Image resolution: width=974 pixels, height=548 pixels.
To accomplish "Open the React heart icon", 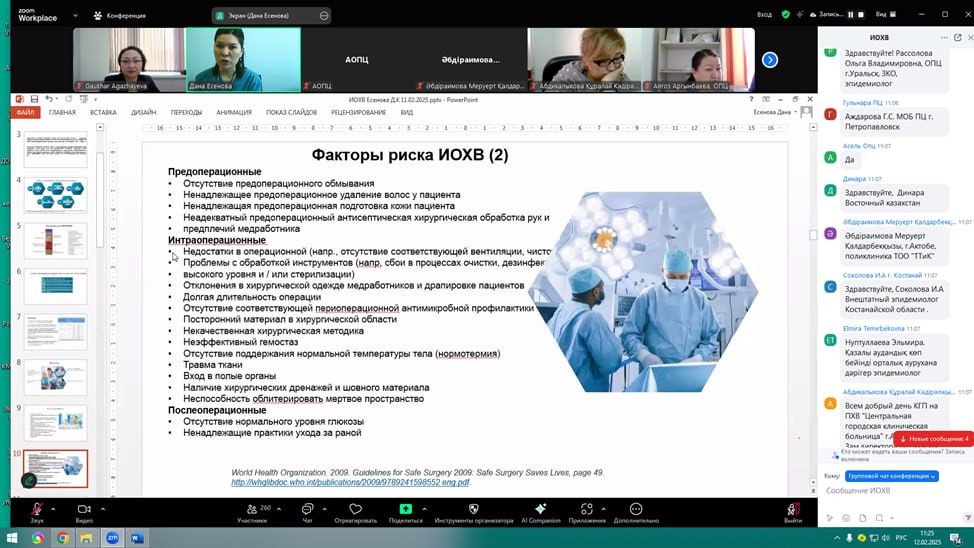I will [354, 509].
